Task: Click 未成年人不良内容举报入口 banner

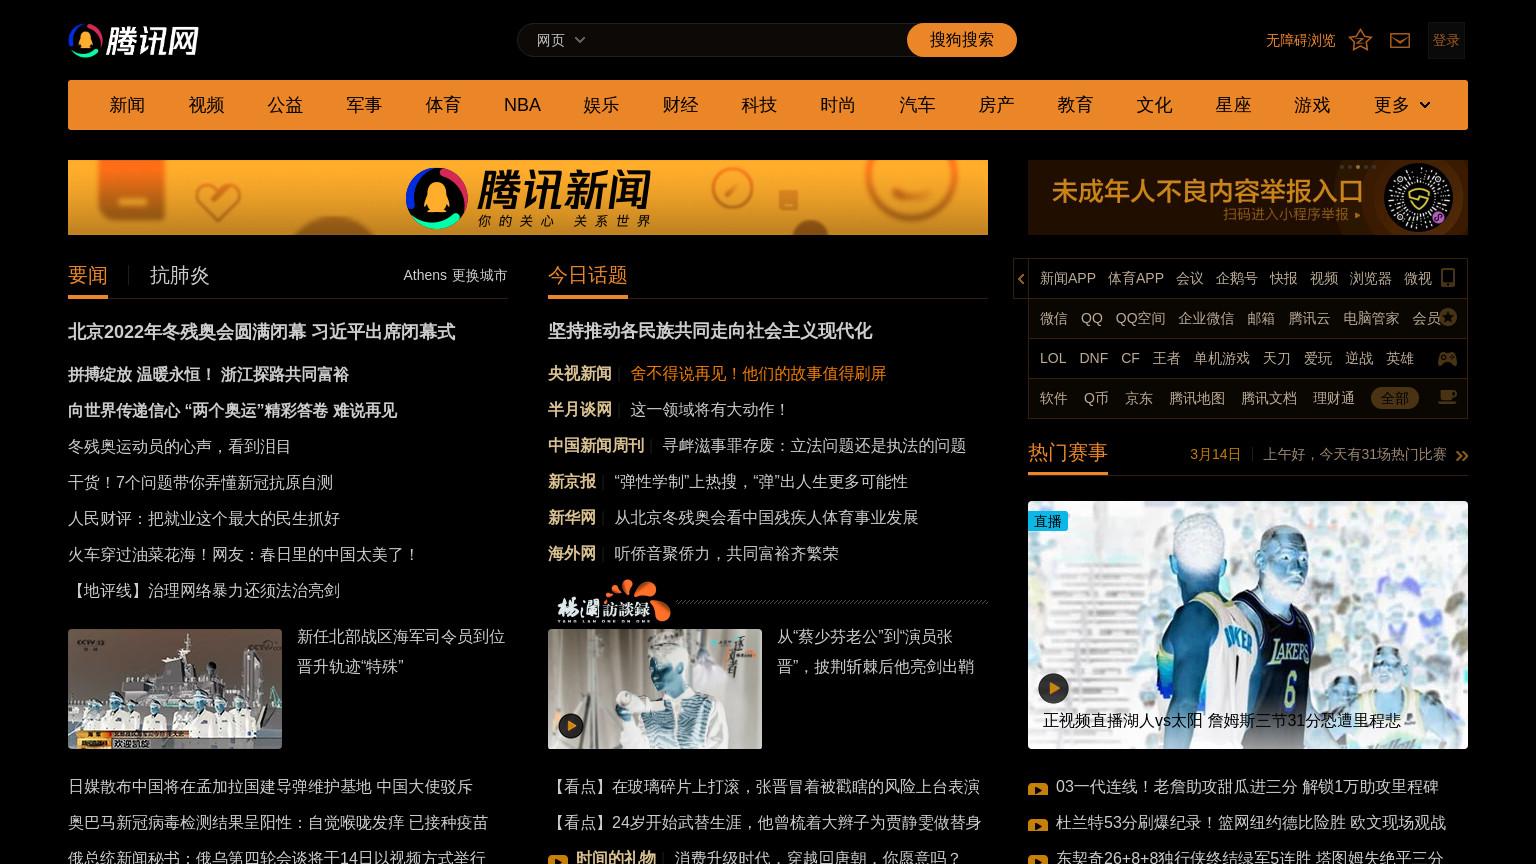Action: [1248, 197]
